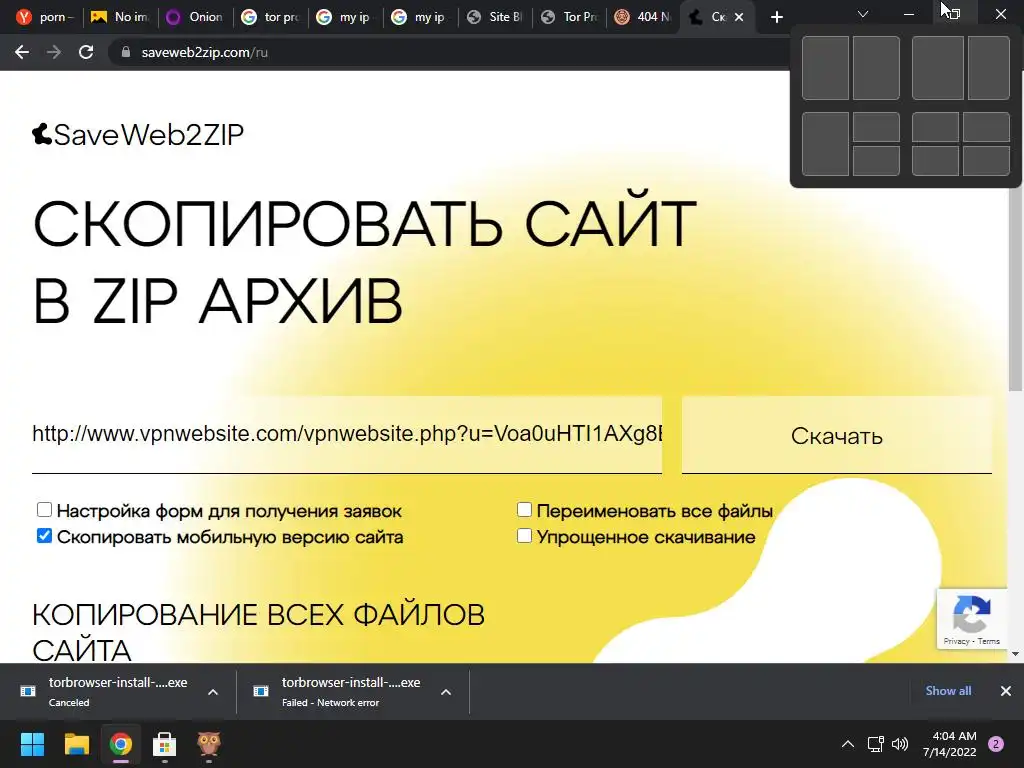Click the network icon in tray
Screen dimensions: 1024x768
pos(875,744)
